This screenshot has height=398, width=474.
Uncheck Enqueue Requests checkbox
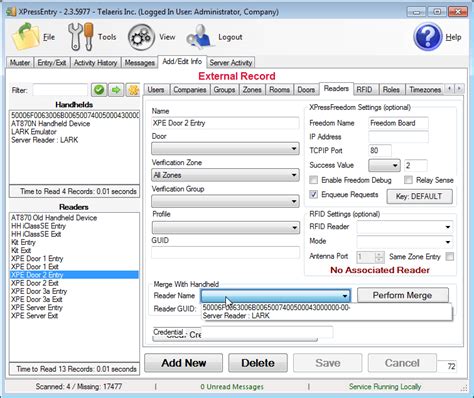tap(313, 194)
